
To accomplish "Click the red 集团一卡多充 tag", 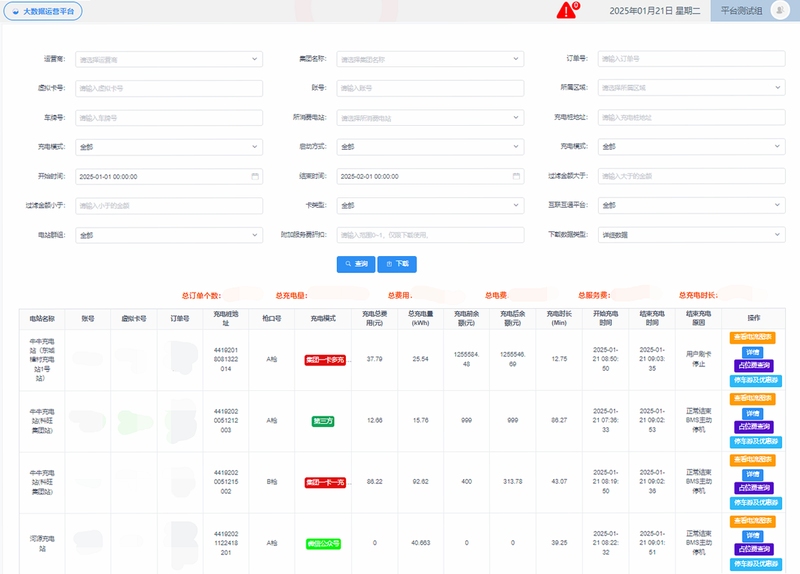I will coord(325,360).
